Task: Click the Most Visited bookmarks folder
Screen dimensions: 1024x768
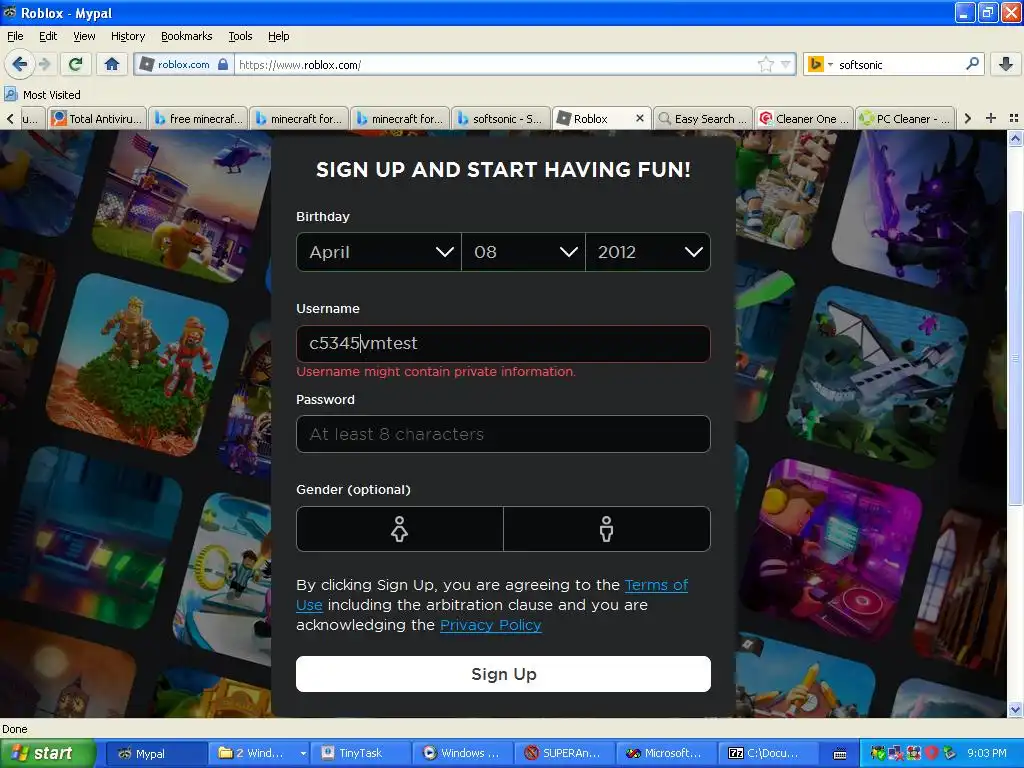Action: tap(43, 95)
